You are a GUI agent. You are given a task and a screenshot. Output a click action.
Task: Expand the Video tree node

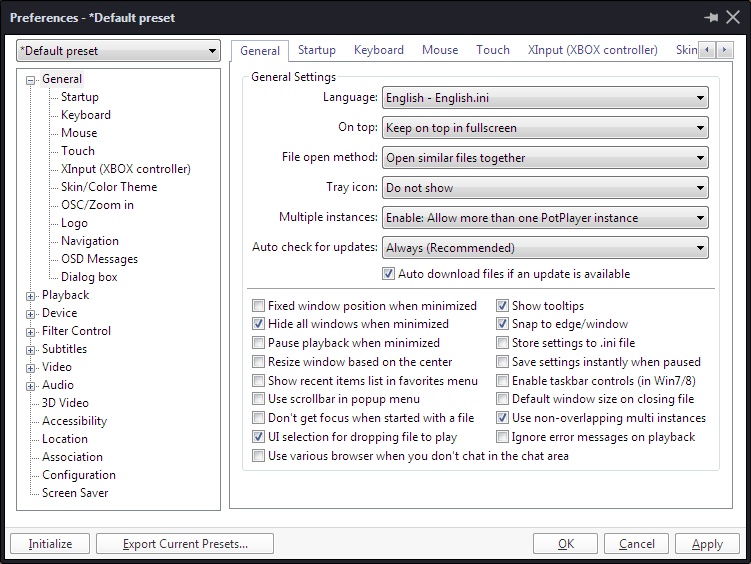pos(31,367)
